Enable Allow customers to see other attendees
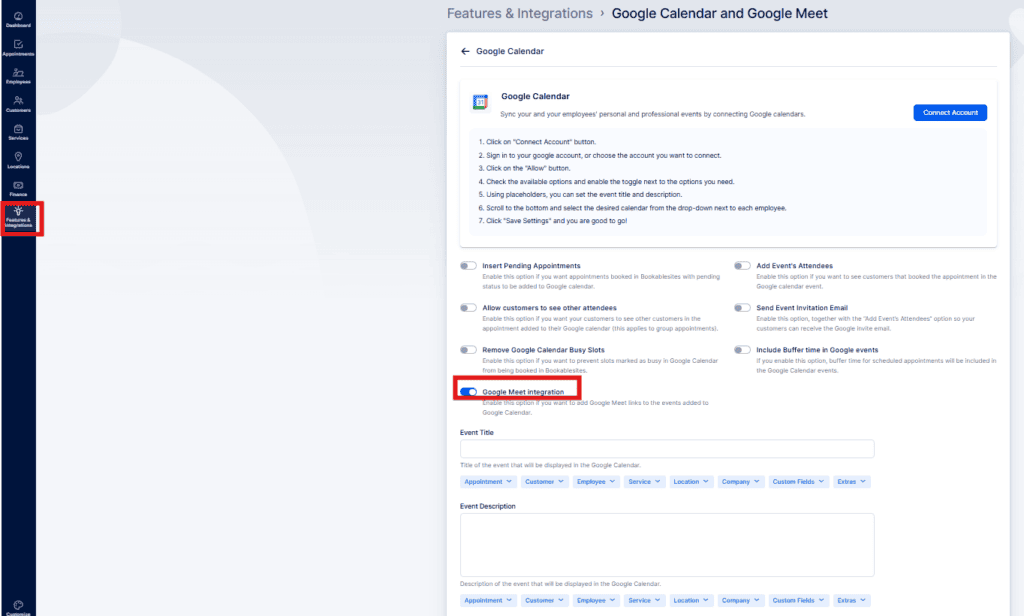 [x=468, y=308]
